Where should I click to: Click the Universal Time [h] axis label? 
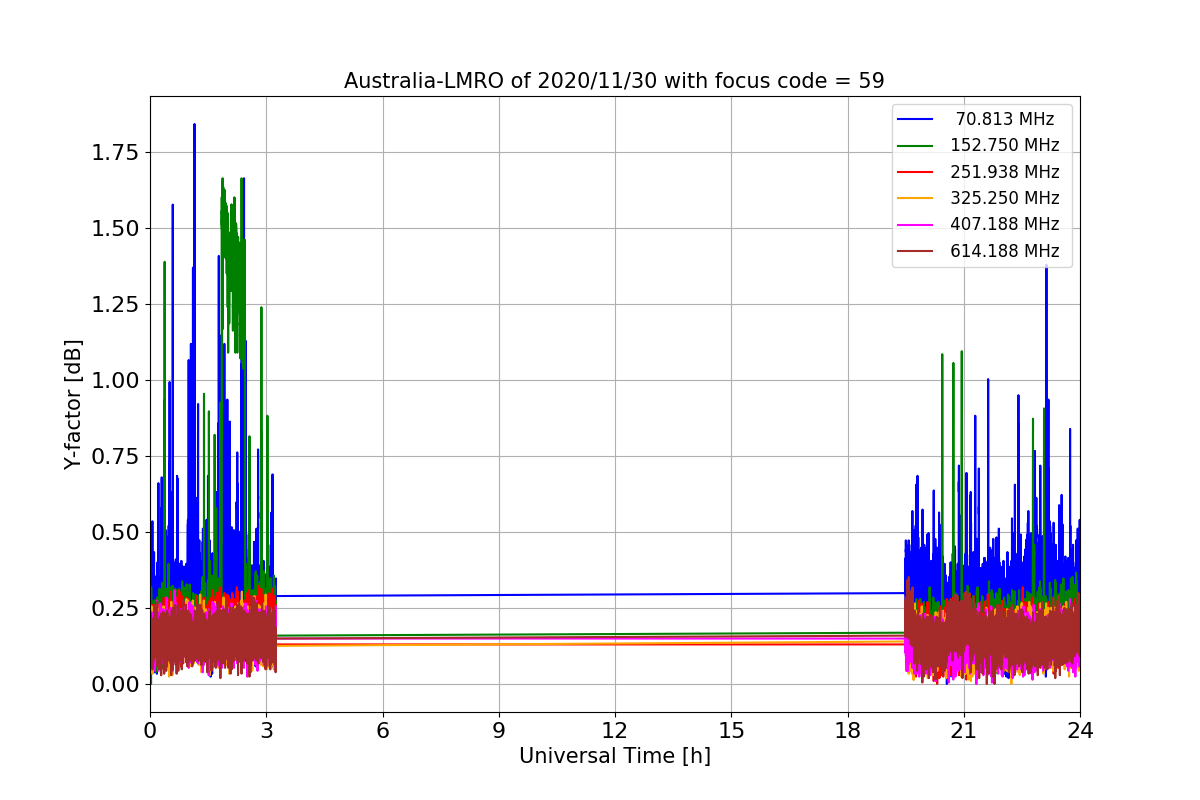(614, 756)
